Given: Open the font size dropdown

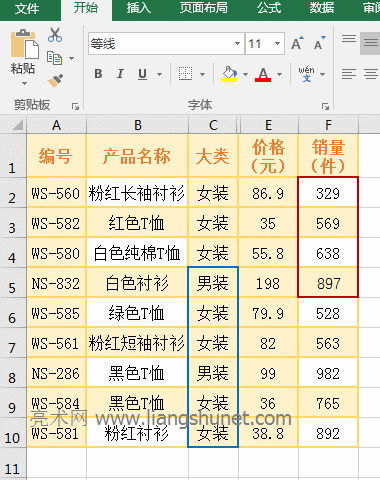Looking at the screenshot, I should pos(277,43).
